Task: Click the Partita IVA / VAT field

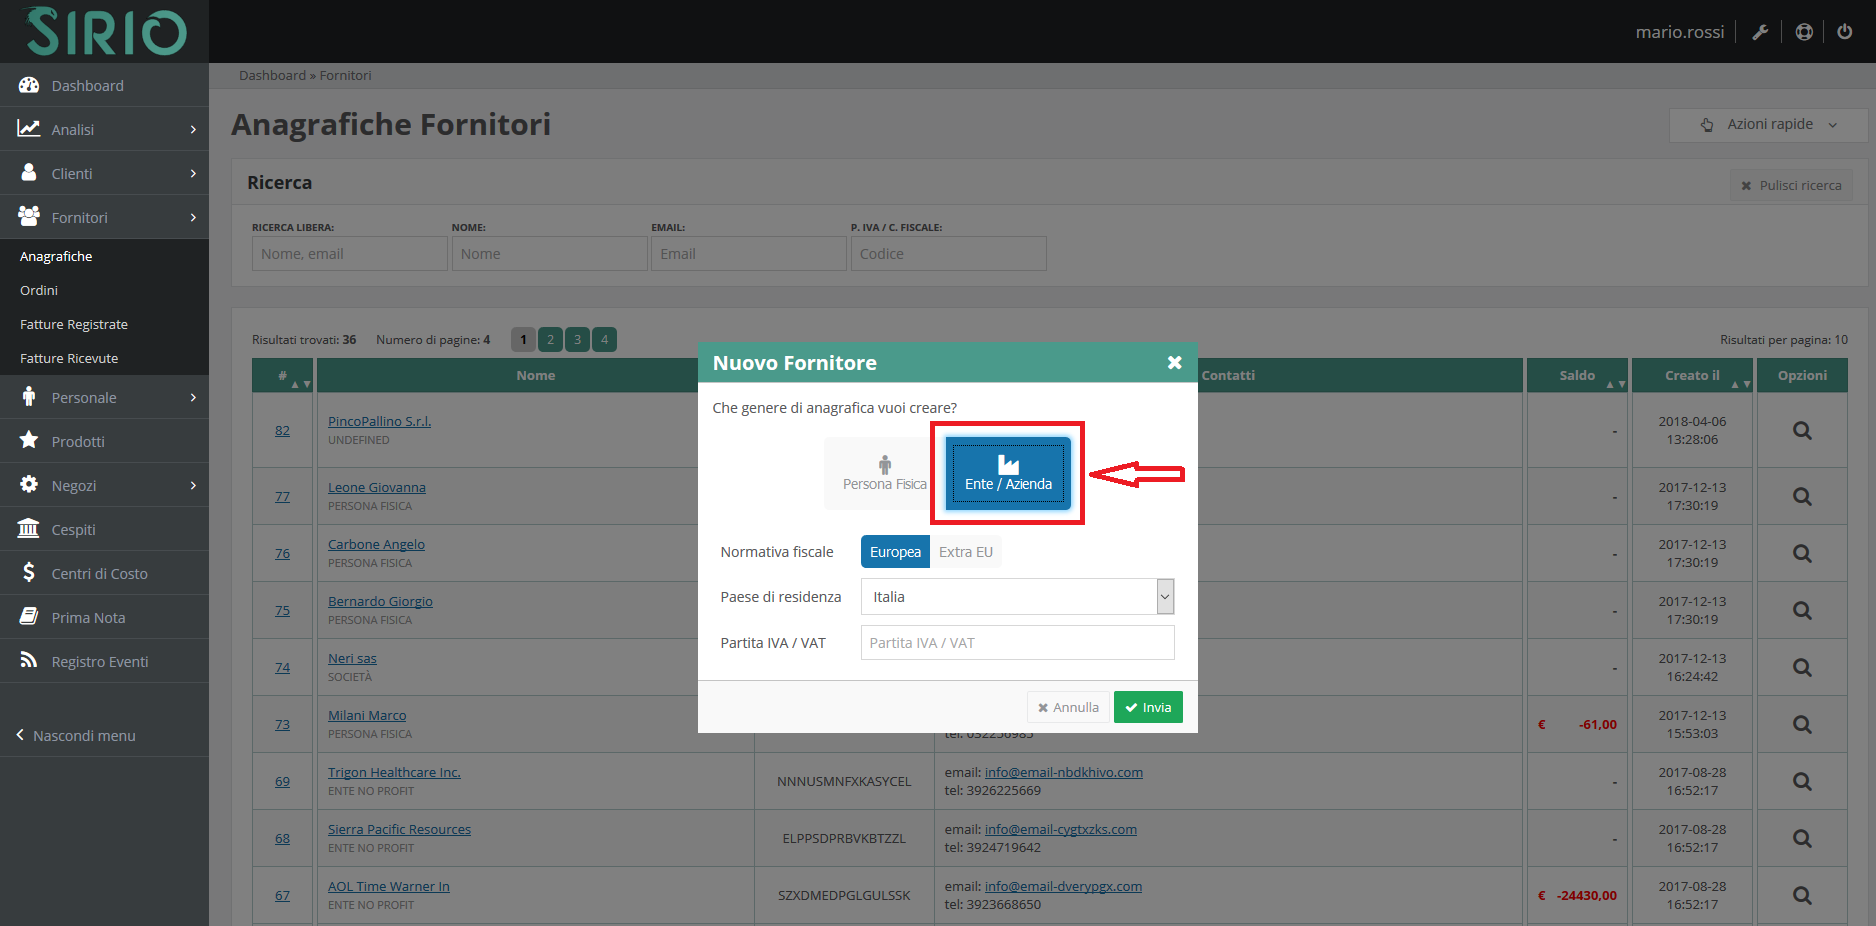Action: click(x=1016, y=643)
